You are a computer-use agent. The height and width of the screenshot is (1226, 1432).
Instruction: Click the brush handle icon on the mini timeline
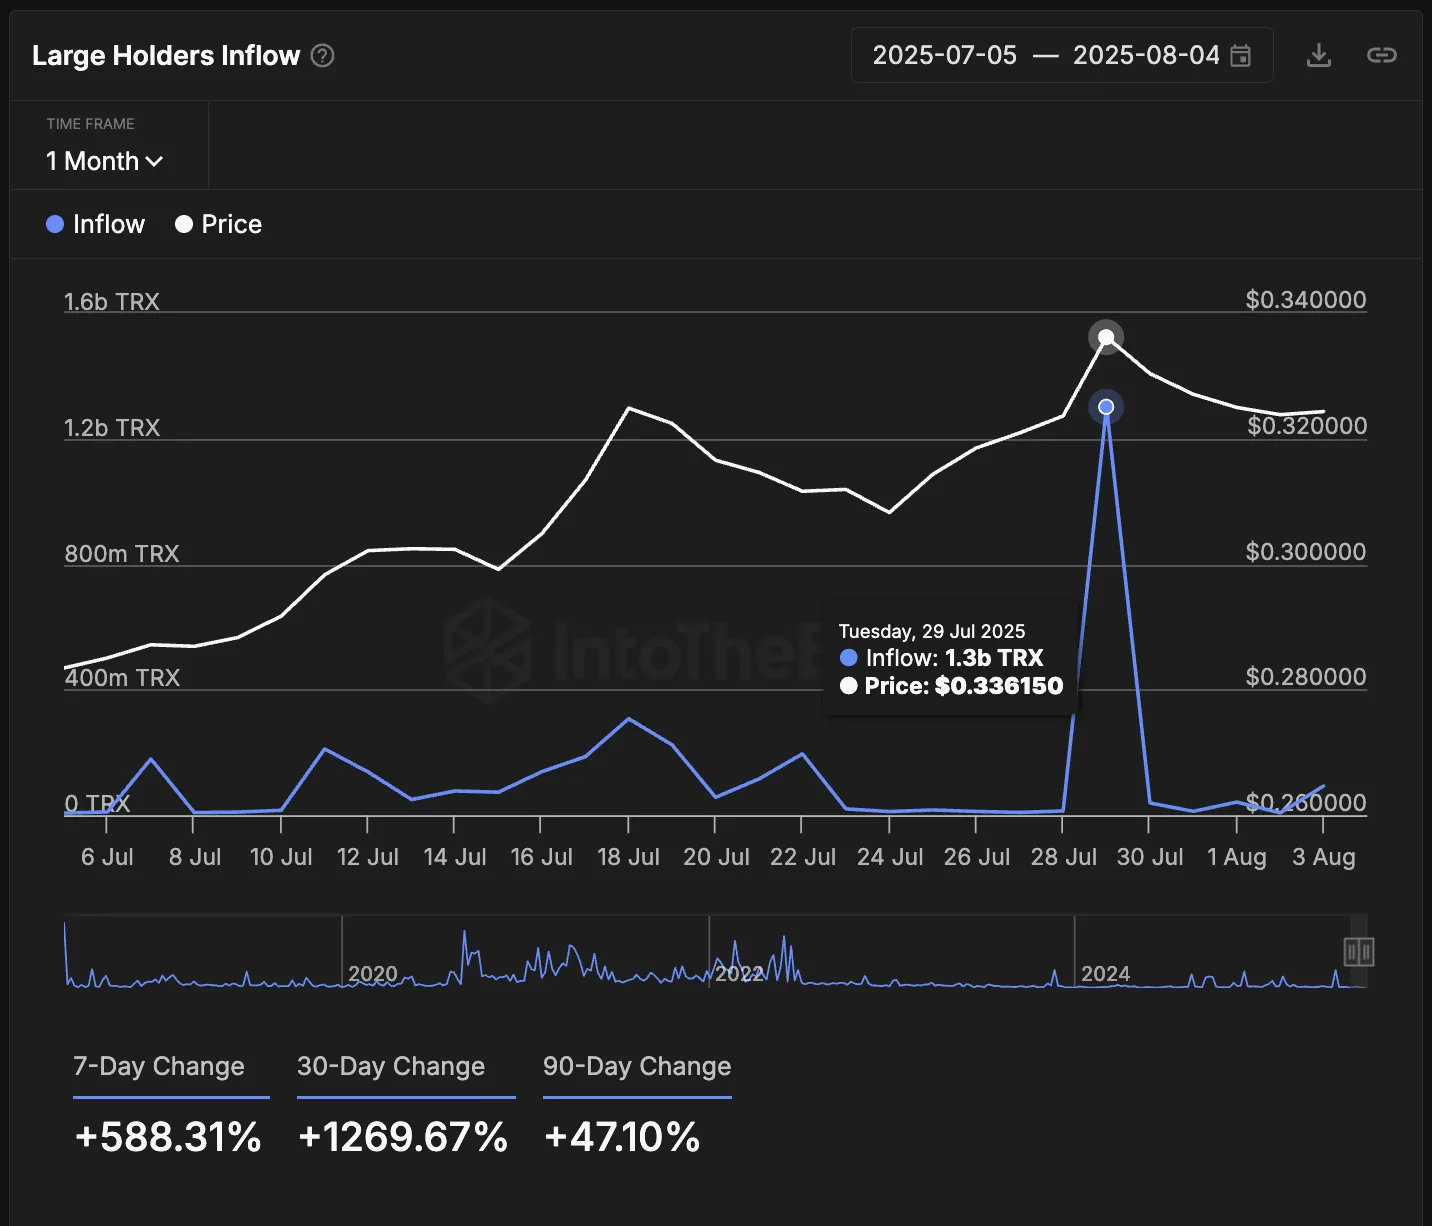1357,953
